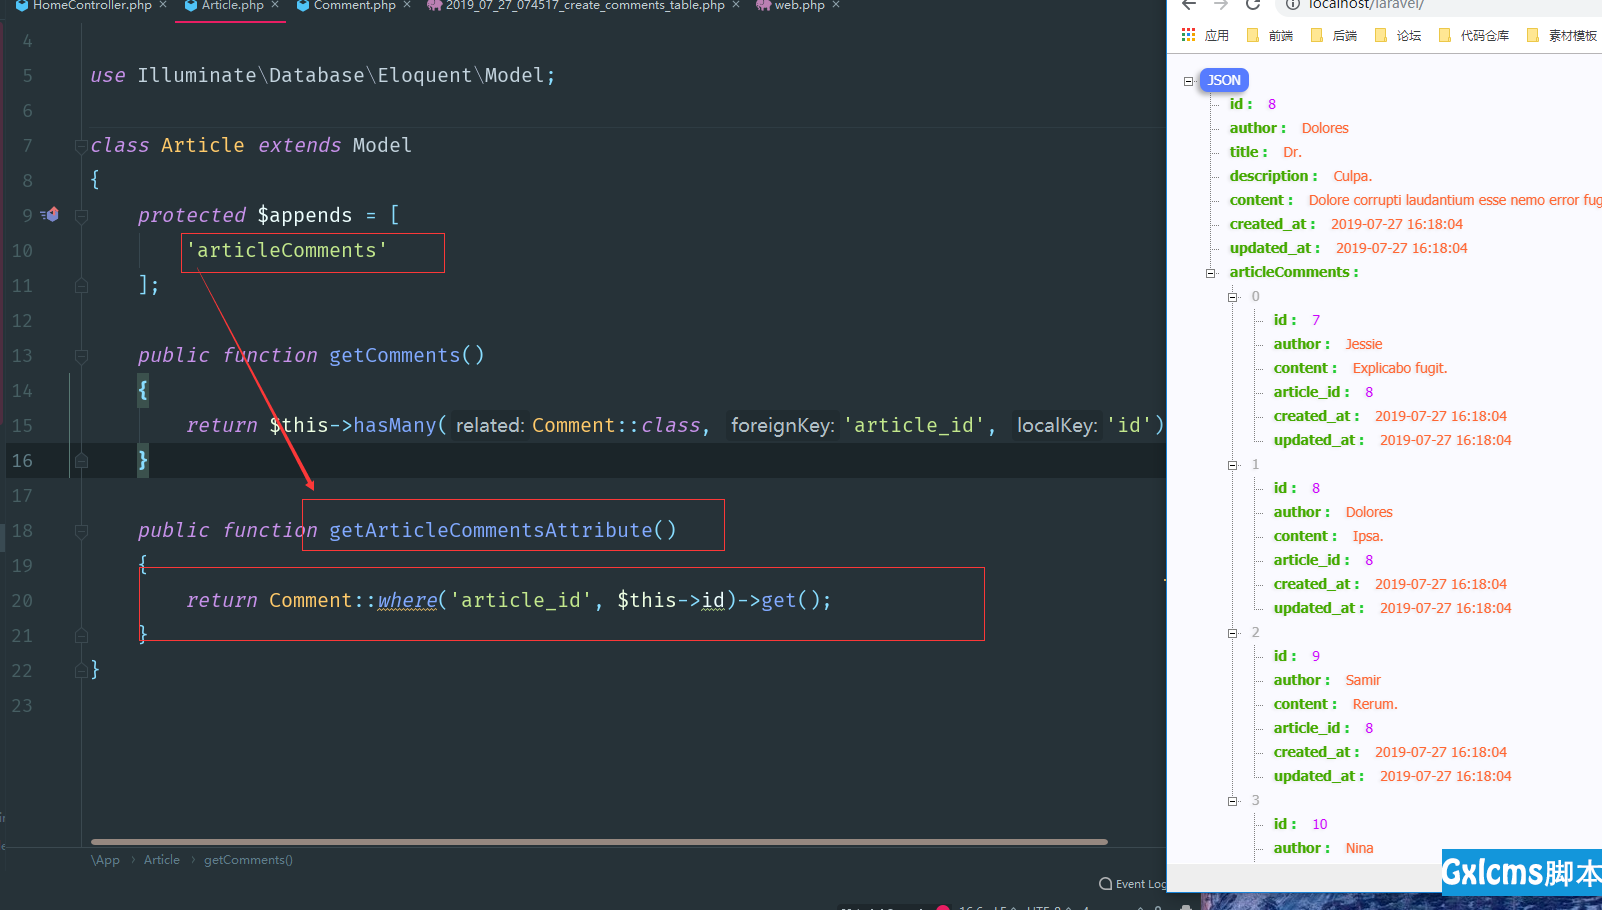Image resolution: width=1602 pixels, height=910 pixels.
Task: Fold the getComments function at line 13
Action: [81, 356]
